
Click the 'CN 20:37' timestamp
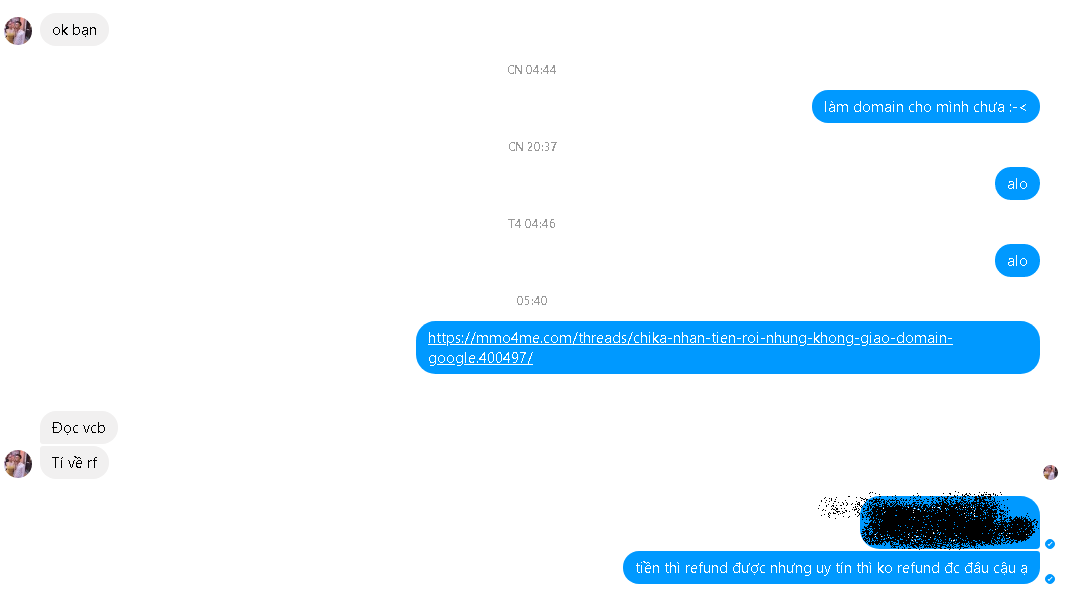532,147
